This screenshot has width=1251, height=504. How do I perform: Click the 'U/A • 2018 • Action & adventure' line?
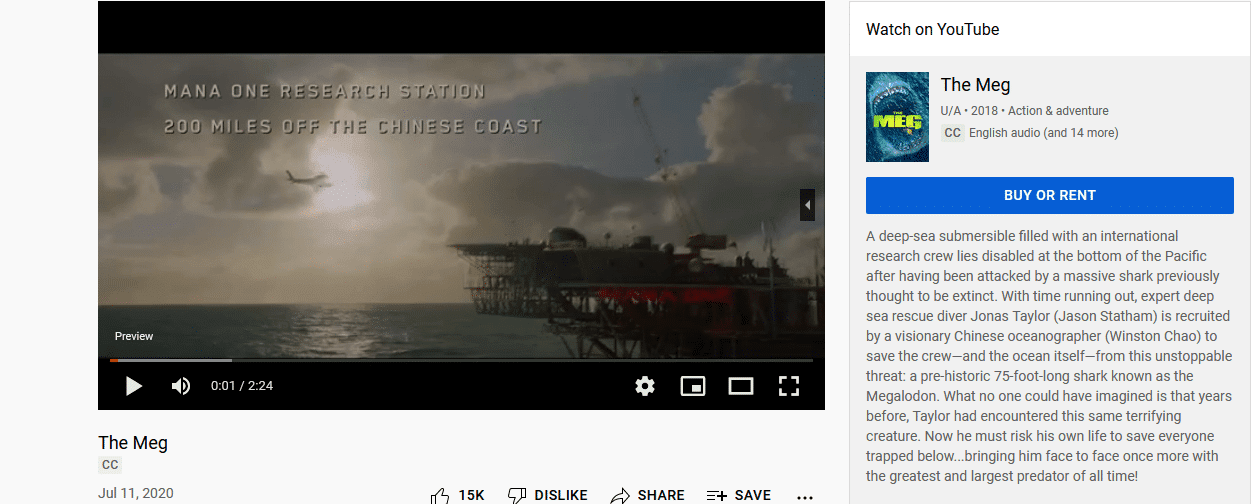point(1025,111)
